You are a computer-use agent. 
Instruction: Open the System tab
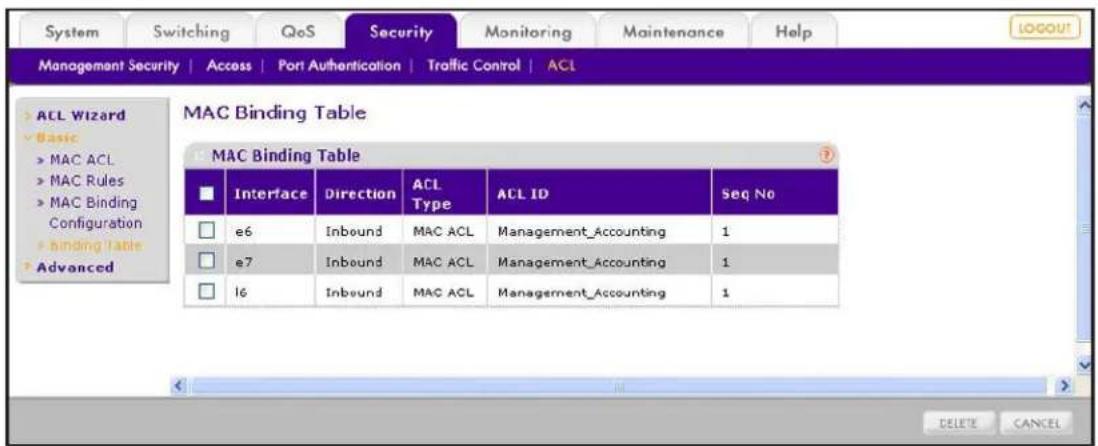(72, 32)
